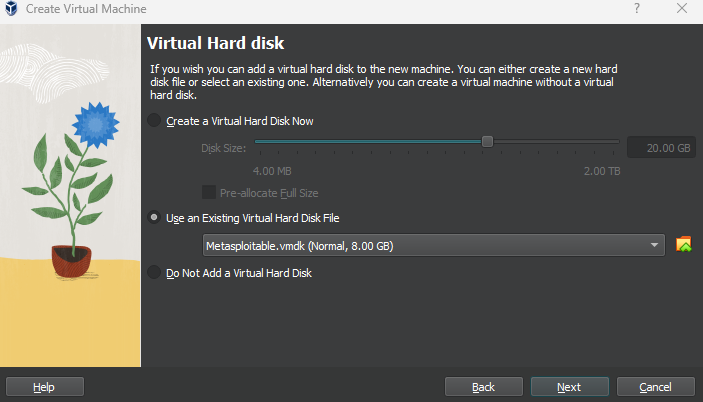Screen dimensions: 703x402
Task: Click the 20.00 GB disk size field
Action: (x=661, y=147)
